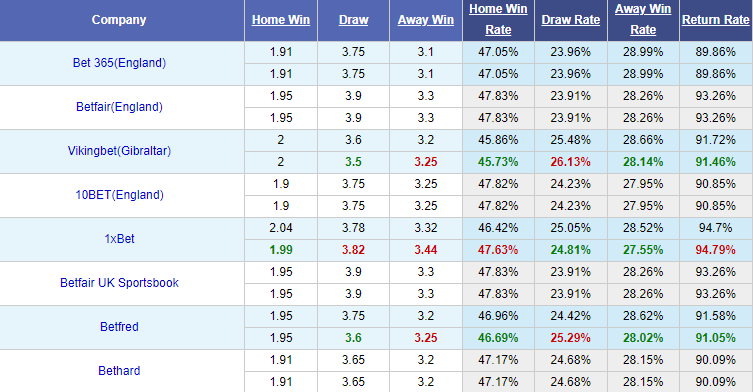The image size is (753, 392).
Task: Select Betfred's green 3.6 draw odds
Action: (x=353, y=338)
